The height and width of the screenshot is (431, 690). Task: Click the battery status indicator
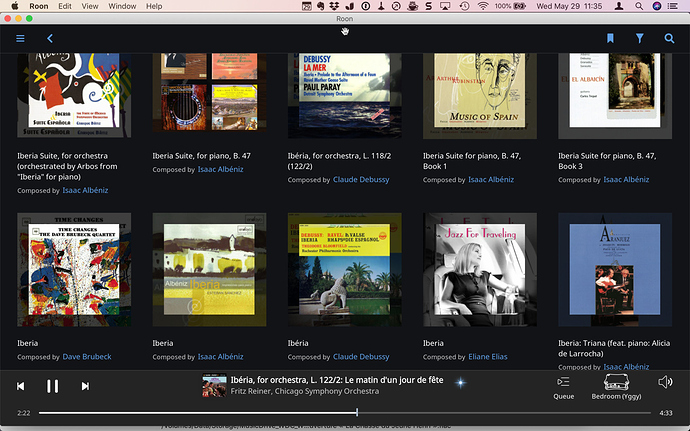[510, 6]
